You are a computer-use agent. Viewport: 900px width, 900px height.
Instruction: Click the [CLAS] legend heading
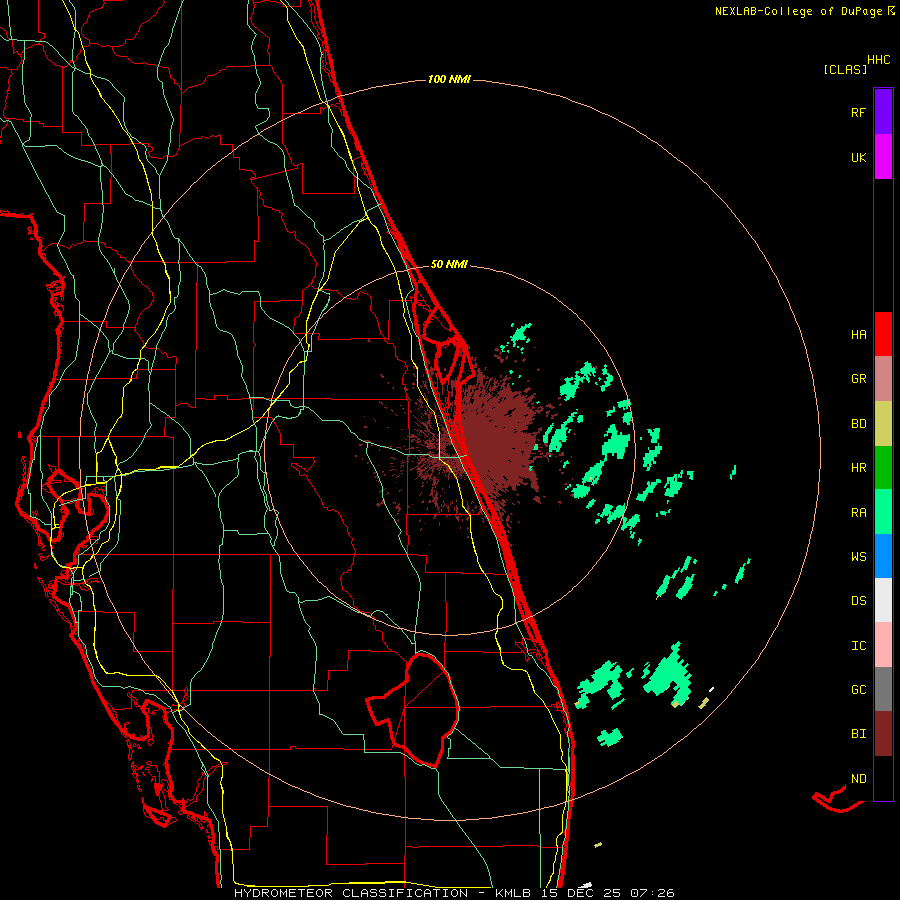coord(845,69)
